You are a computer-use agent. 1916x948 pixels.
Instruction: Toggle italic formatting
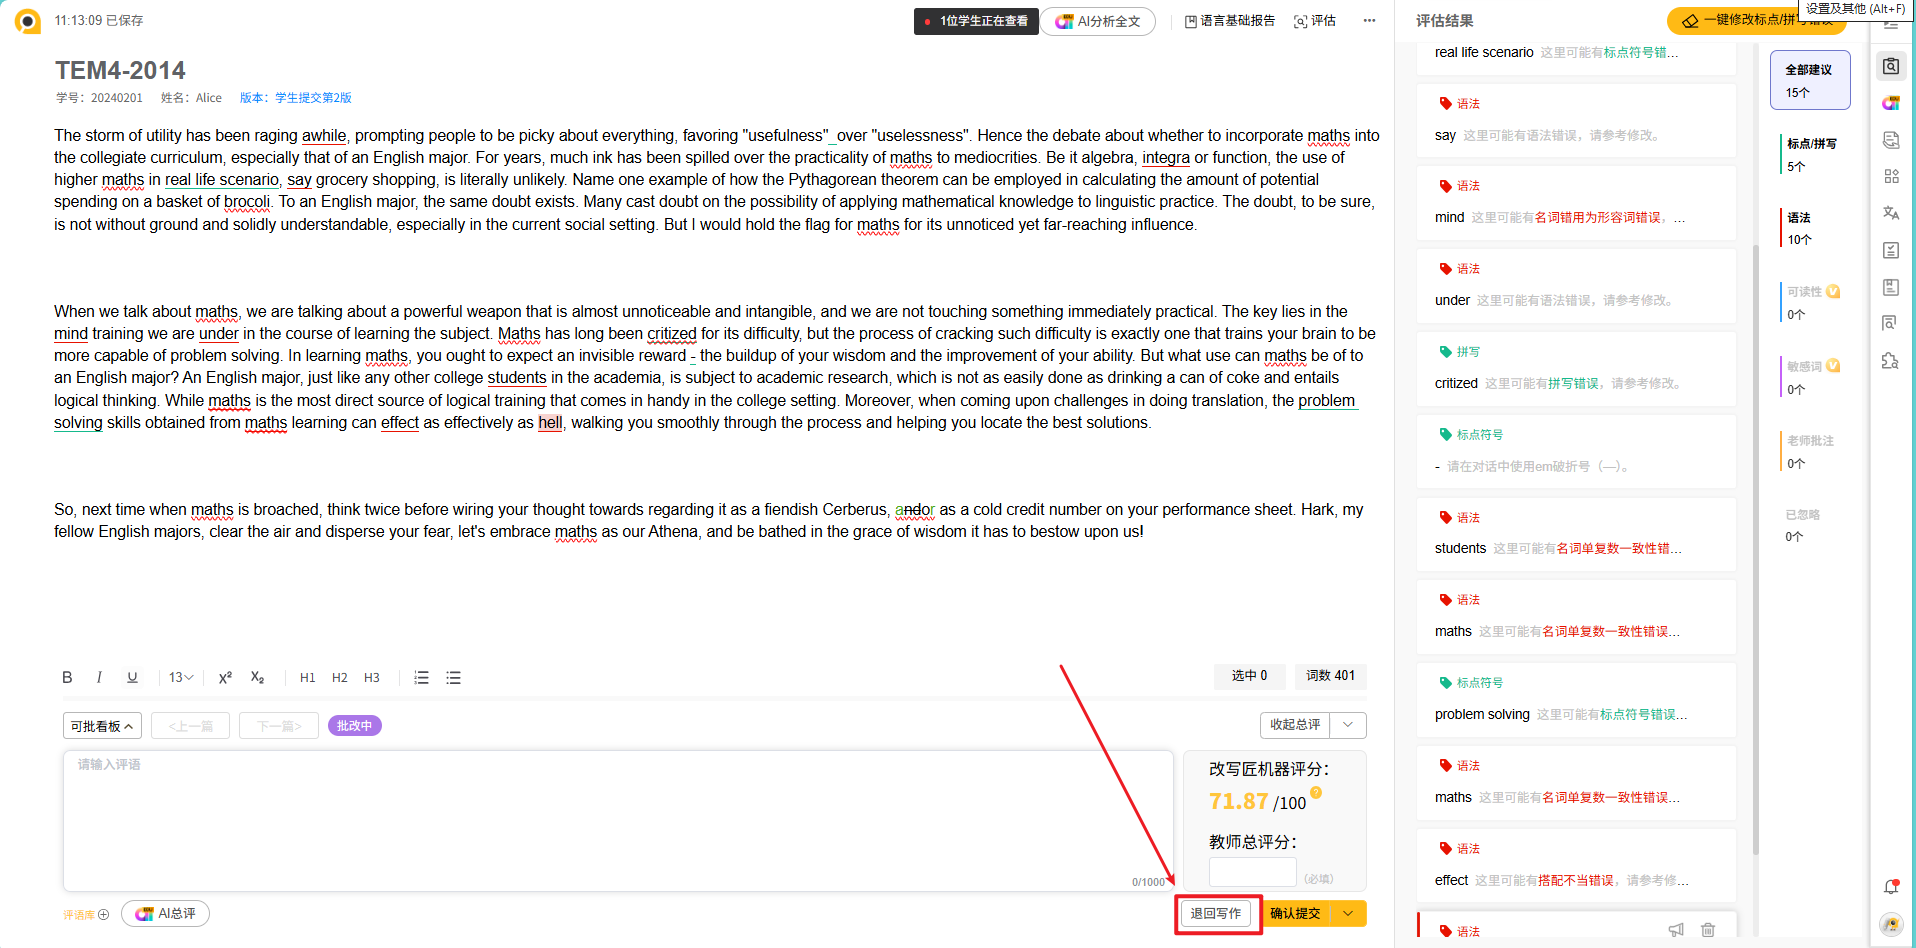(99, 678)
